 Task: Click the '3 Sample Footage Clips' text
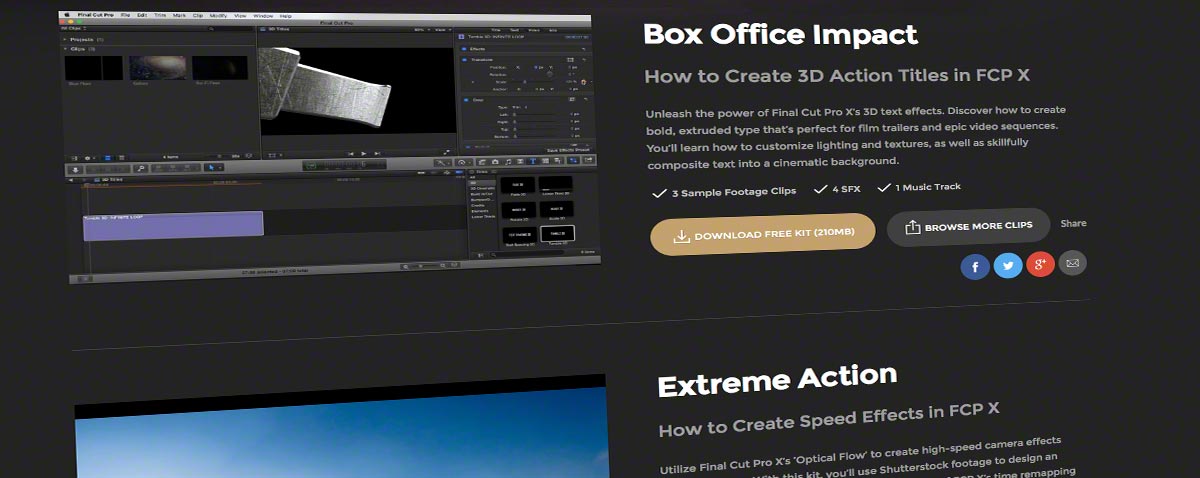(735, 192)
